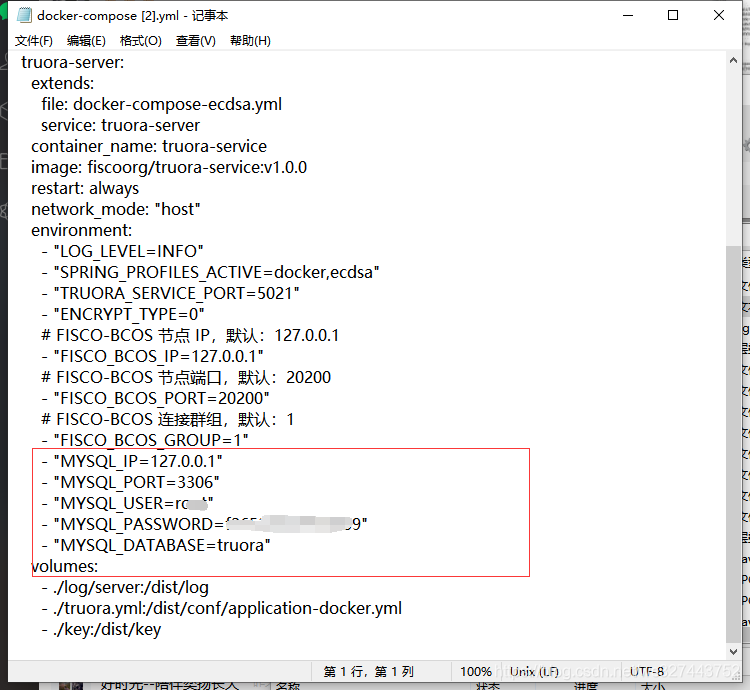Click the FISCO_BCOS_GROUP=1 line

point(145,441)
